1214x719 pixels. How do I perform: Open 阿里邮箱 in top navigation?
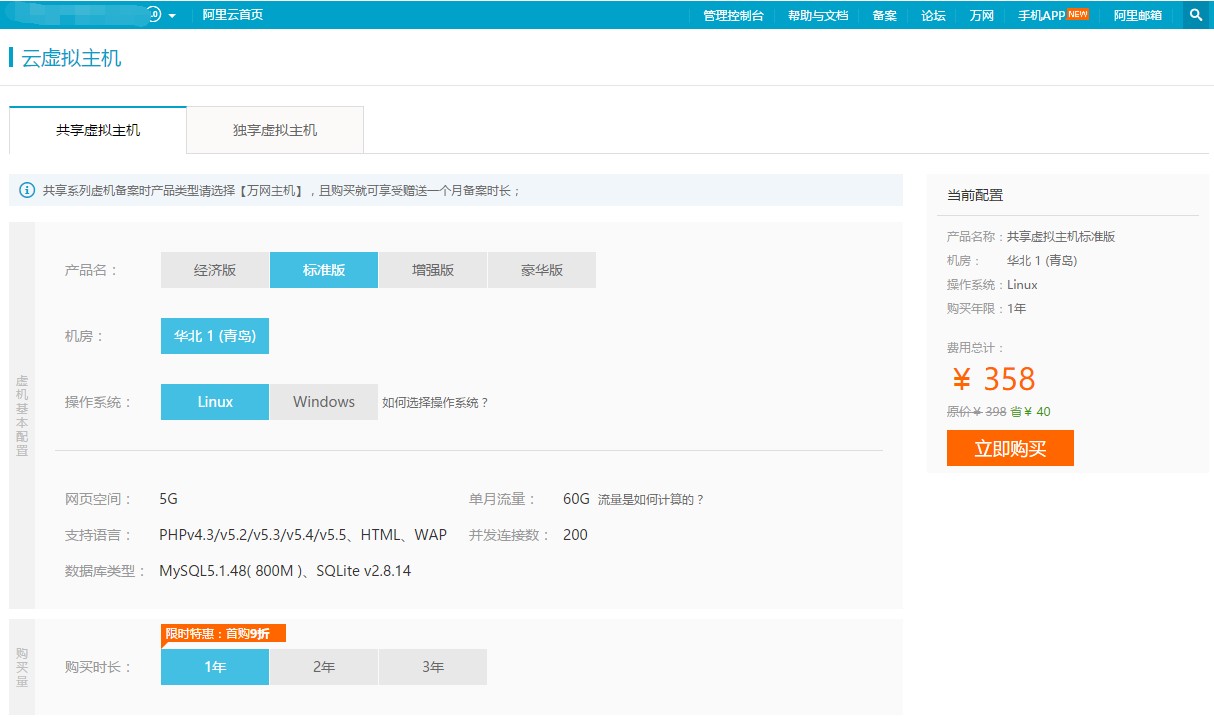(1138, 15)
